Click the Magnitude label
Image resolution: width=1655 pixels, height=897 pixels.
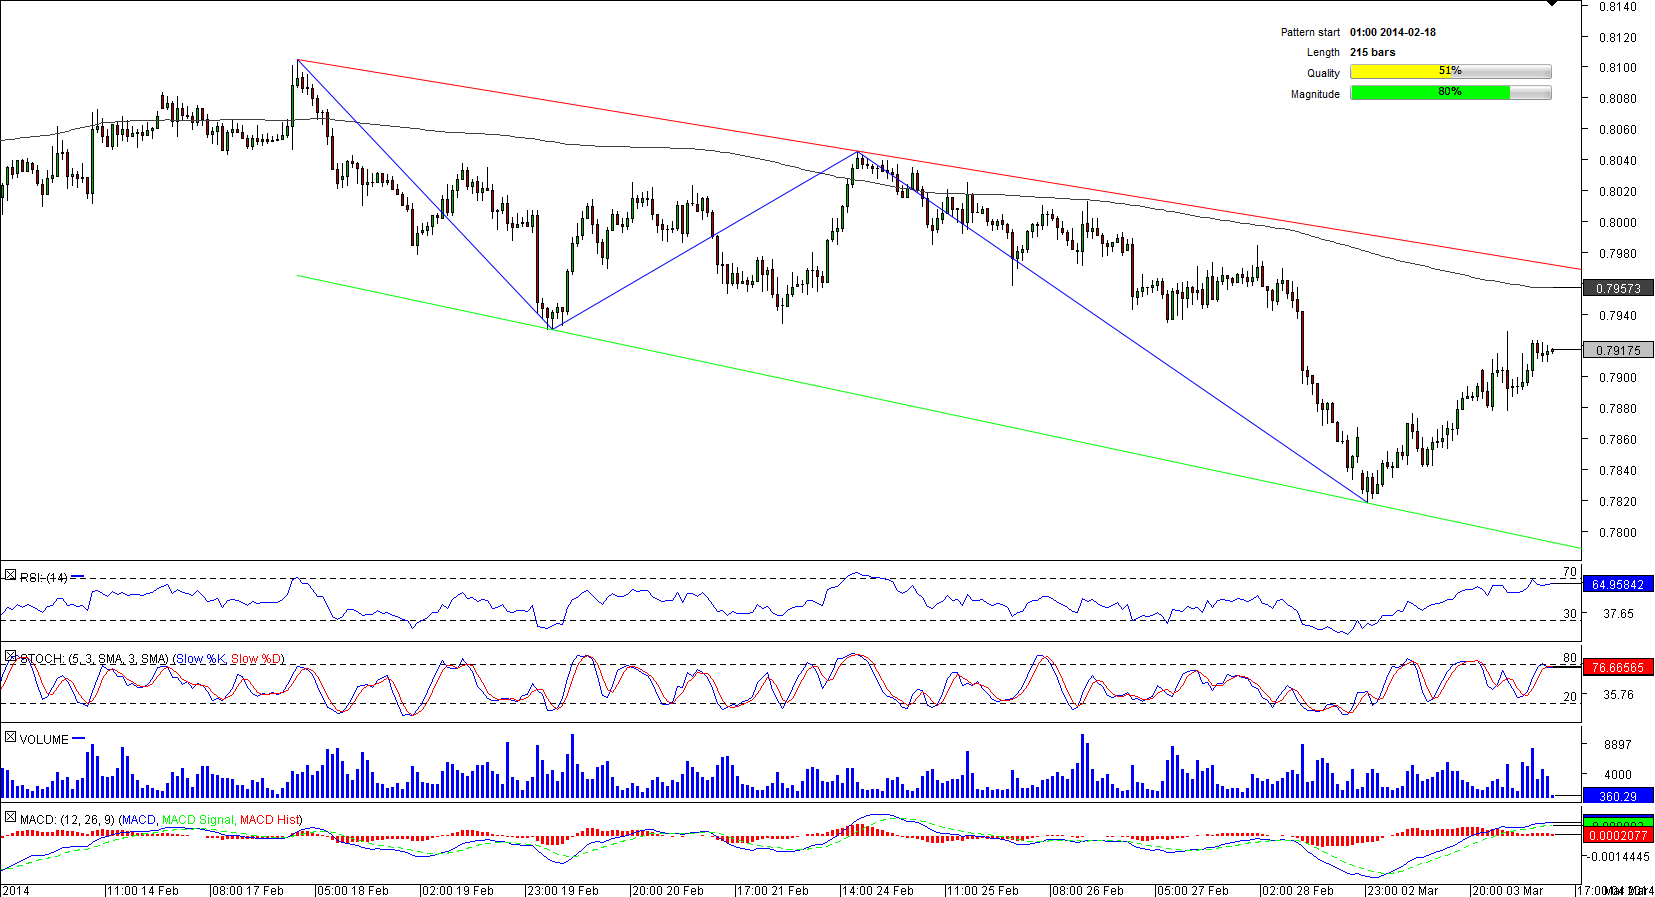[1315, 94]
